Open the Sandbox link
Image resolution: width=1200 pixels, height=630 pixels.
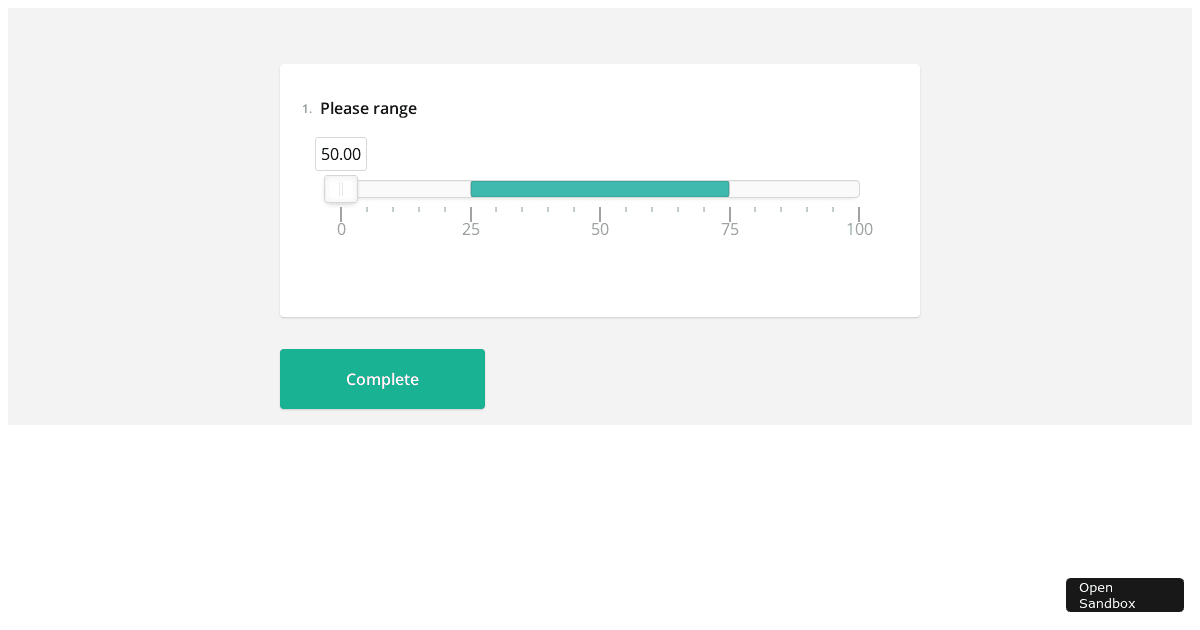1124,595
